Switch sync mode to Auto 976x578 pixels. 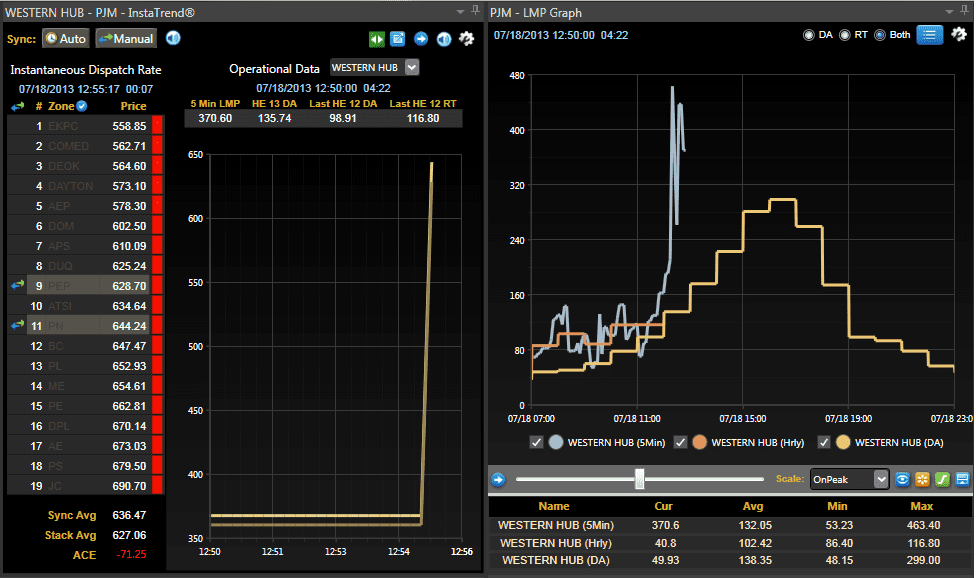pyautogui.click(x=66, y=39)
